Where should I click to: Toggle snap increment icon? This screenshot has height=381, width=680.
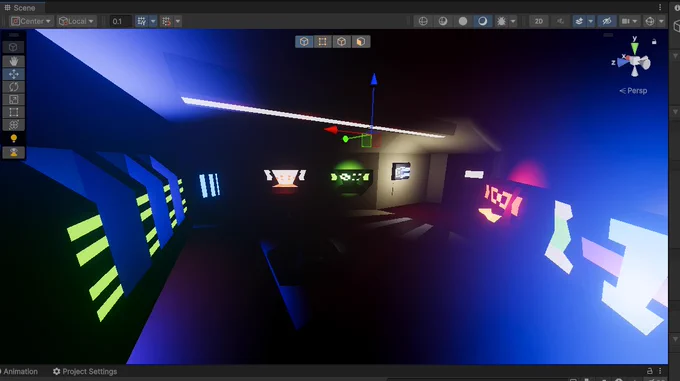pos(167,21)
